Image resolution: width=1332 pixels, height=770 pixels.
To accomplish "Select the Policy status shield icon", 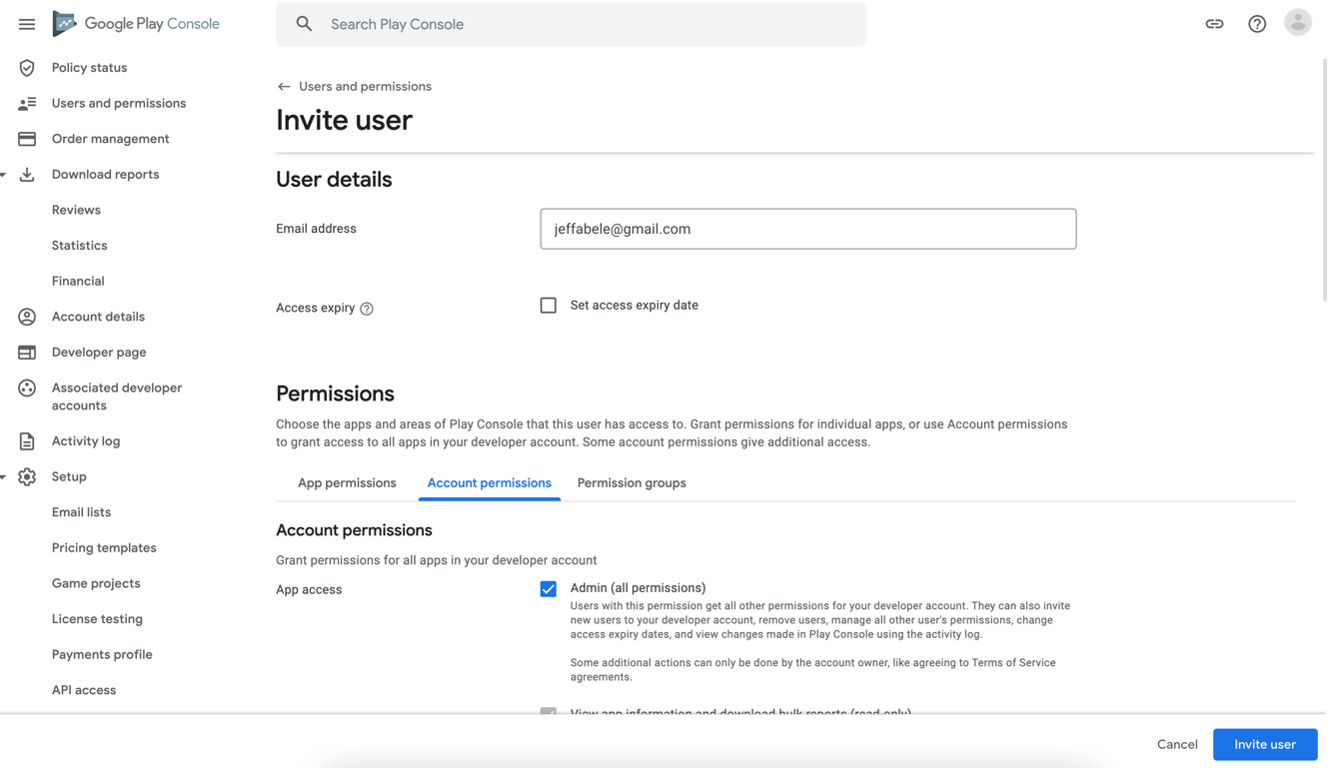I will point(26,68).
